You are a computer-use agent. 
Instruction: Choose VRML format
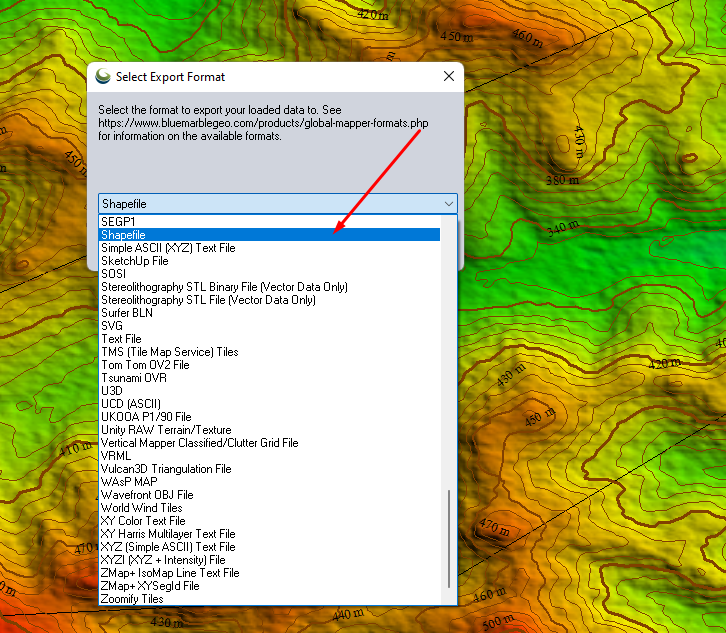pyautogui.click(x=270, y=456)
